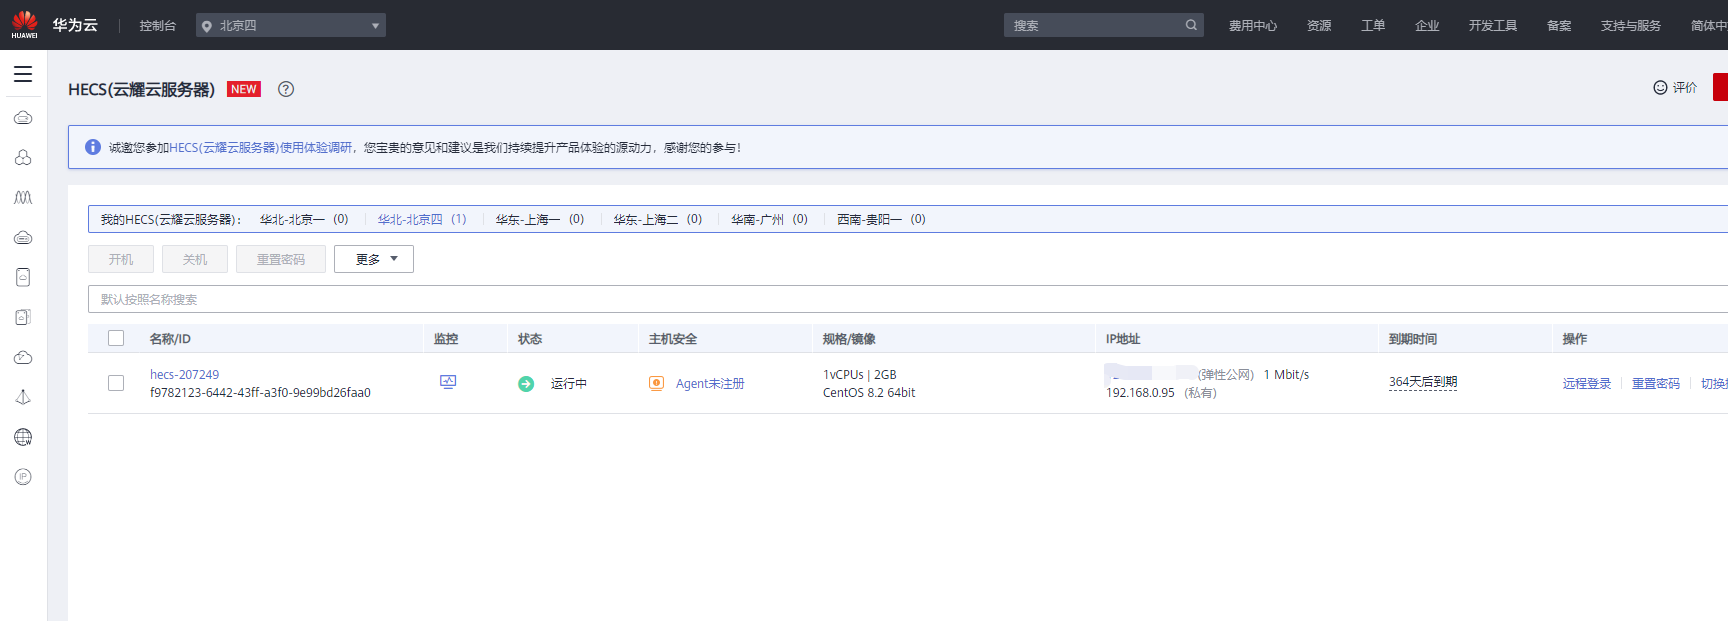Click the cloud icon just below hamburger menu
Screen dimensions: 1728x621
(23, 117)
